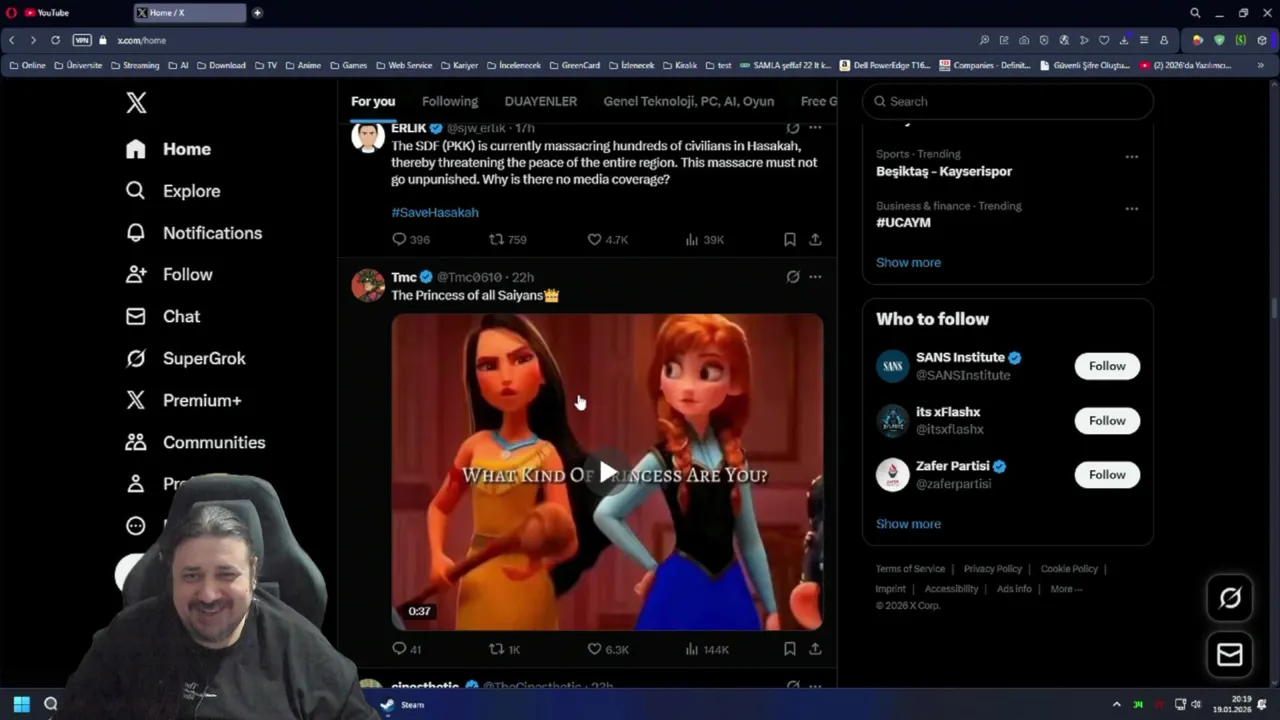1280x720 pixels.
Task: Open more options on ERLIK post
Action: pyautogui.click(x=815, y=128)
